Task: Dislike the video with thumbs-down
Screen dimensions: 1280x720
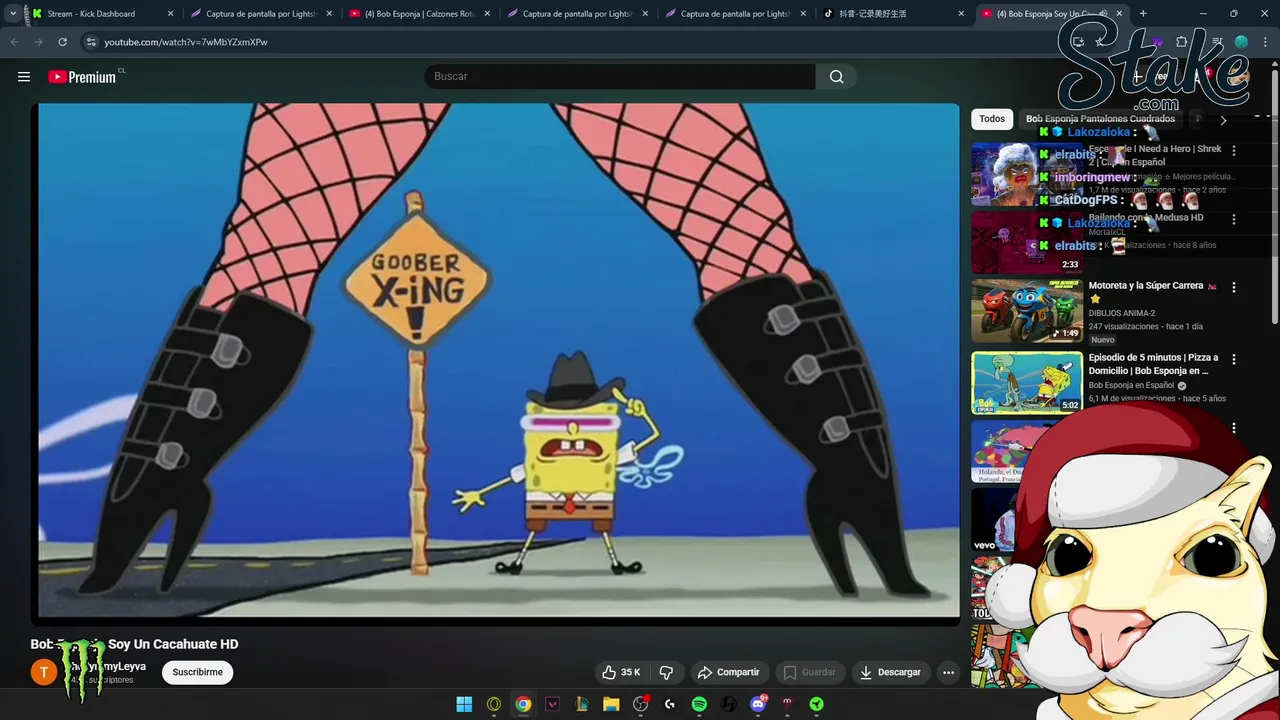Action: tap(666, 672)
